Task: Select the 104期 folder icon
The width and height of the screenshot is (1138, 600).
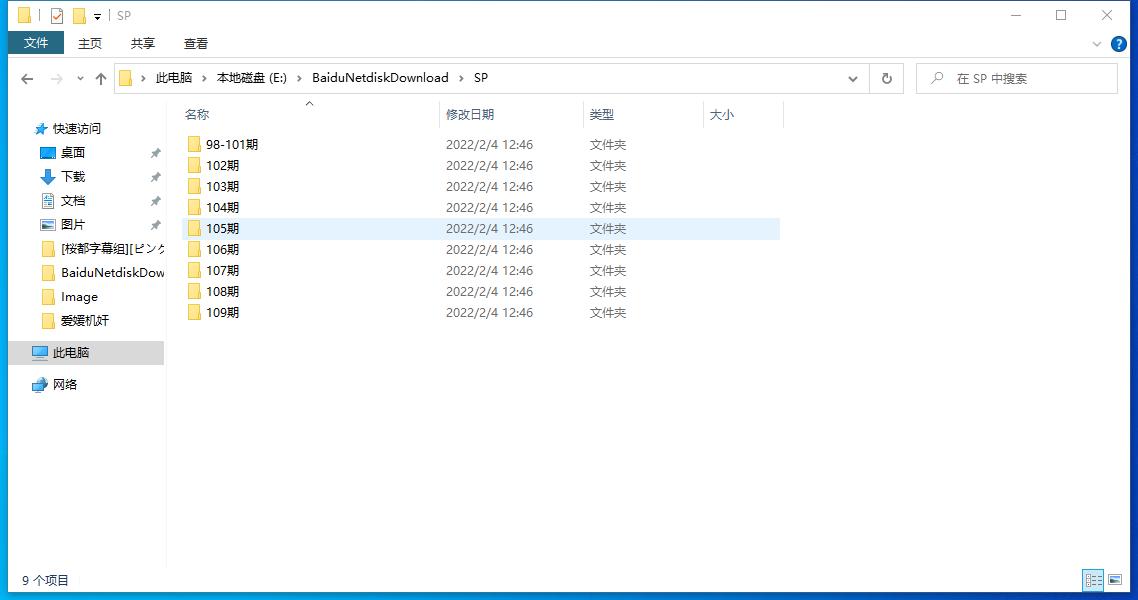Action: click(194, 207)
